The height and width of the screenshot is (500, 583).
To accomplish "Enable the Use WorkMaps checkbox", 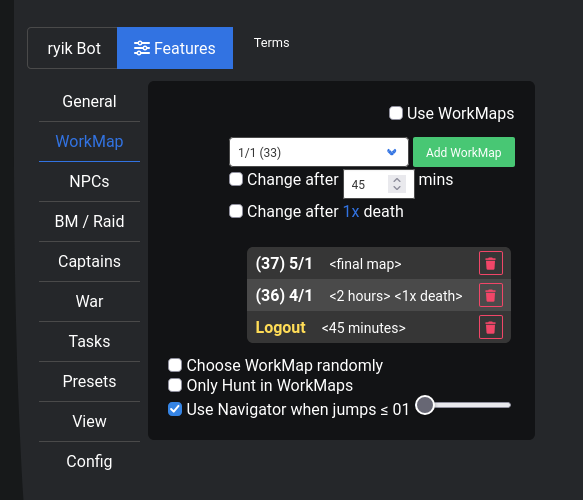I will [396, 113].
